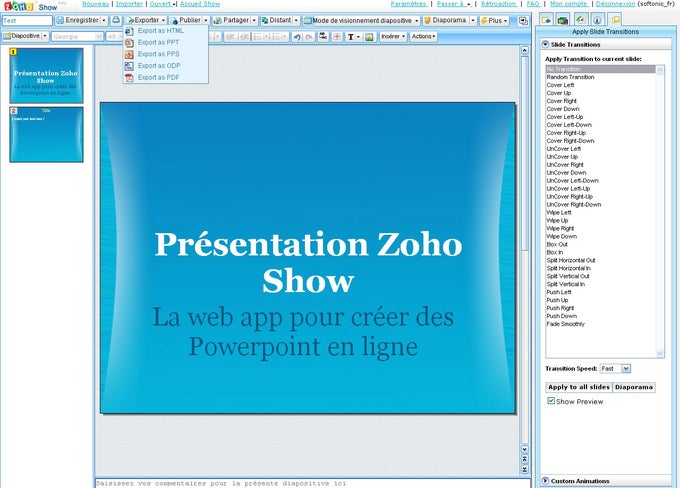The width and height of the screenshot is (680, 488).
Task: Start the Diaporama from the top toolbar
Action: [x=445, y=20]
